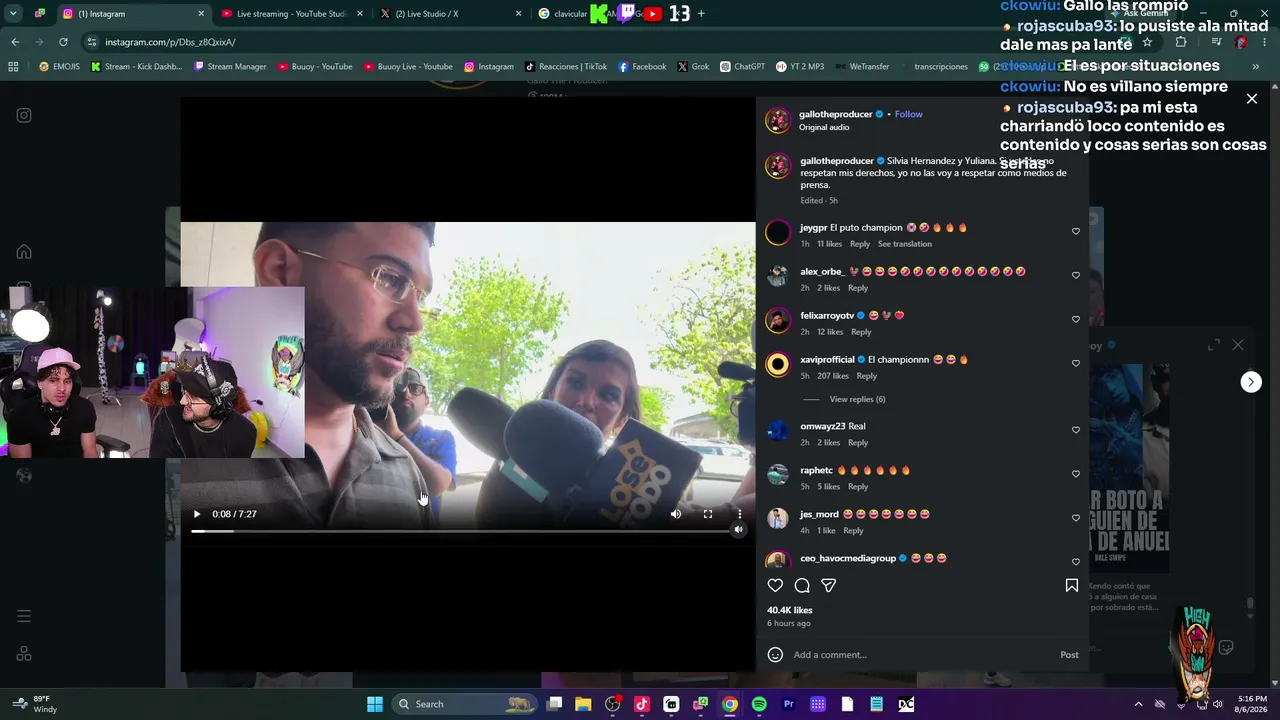The width and height of the screenshot is (1280, 720).
Task: Open the emoji picker in comment box
Action: pos(775,655)
